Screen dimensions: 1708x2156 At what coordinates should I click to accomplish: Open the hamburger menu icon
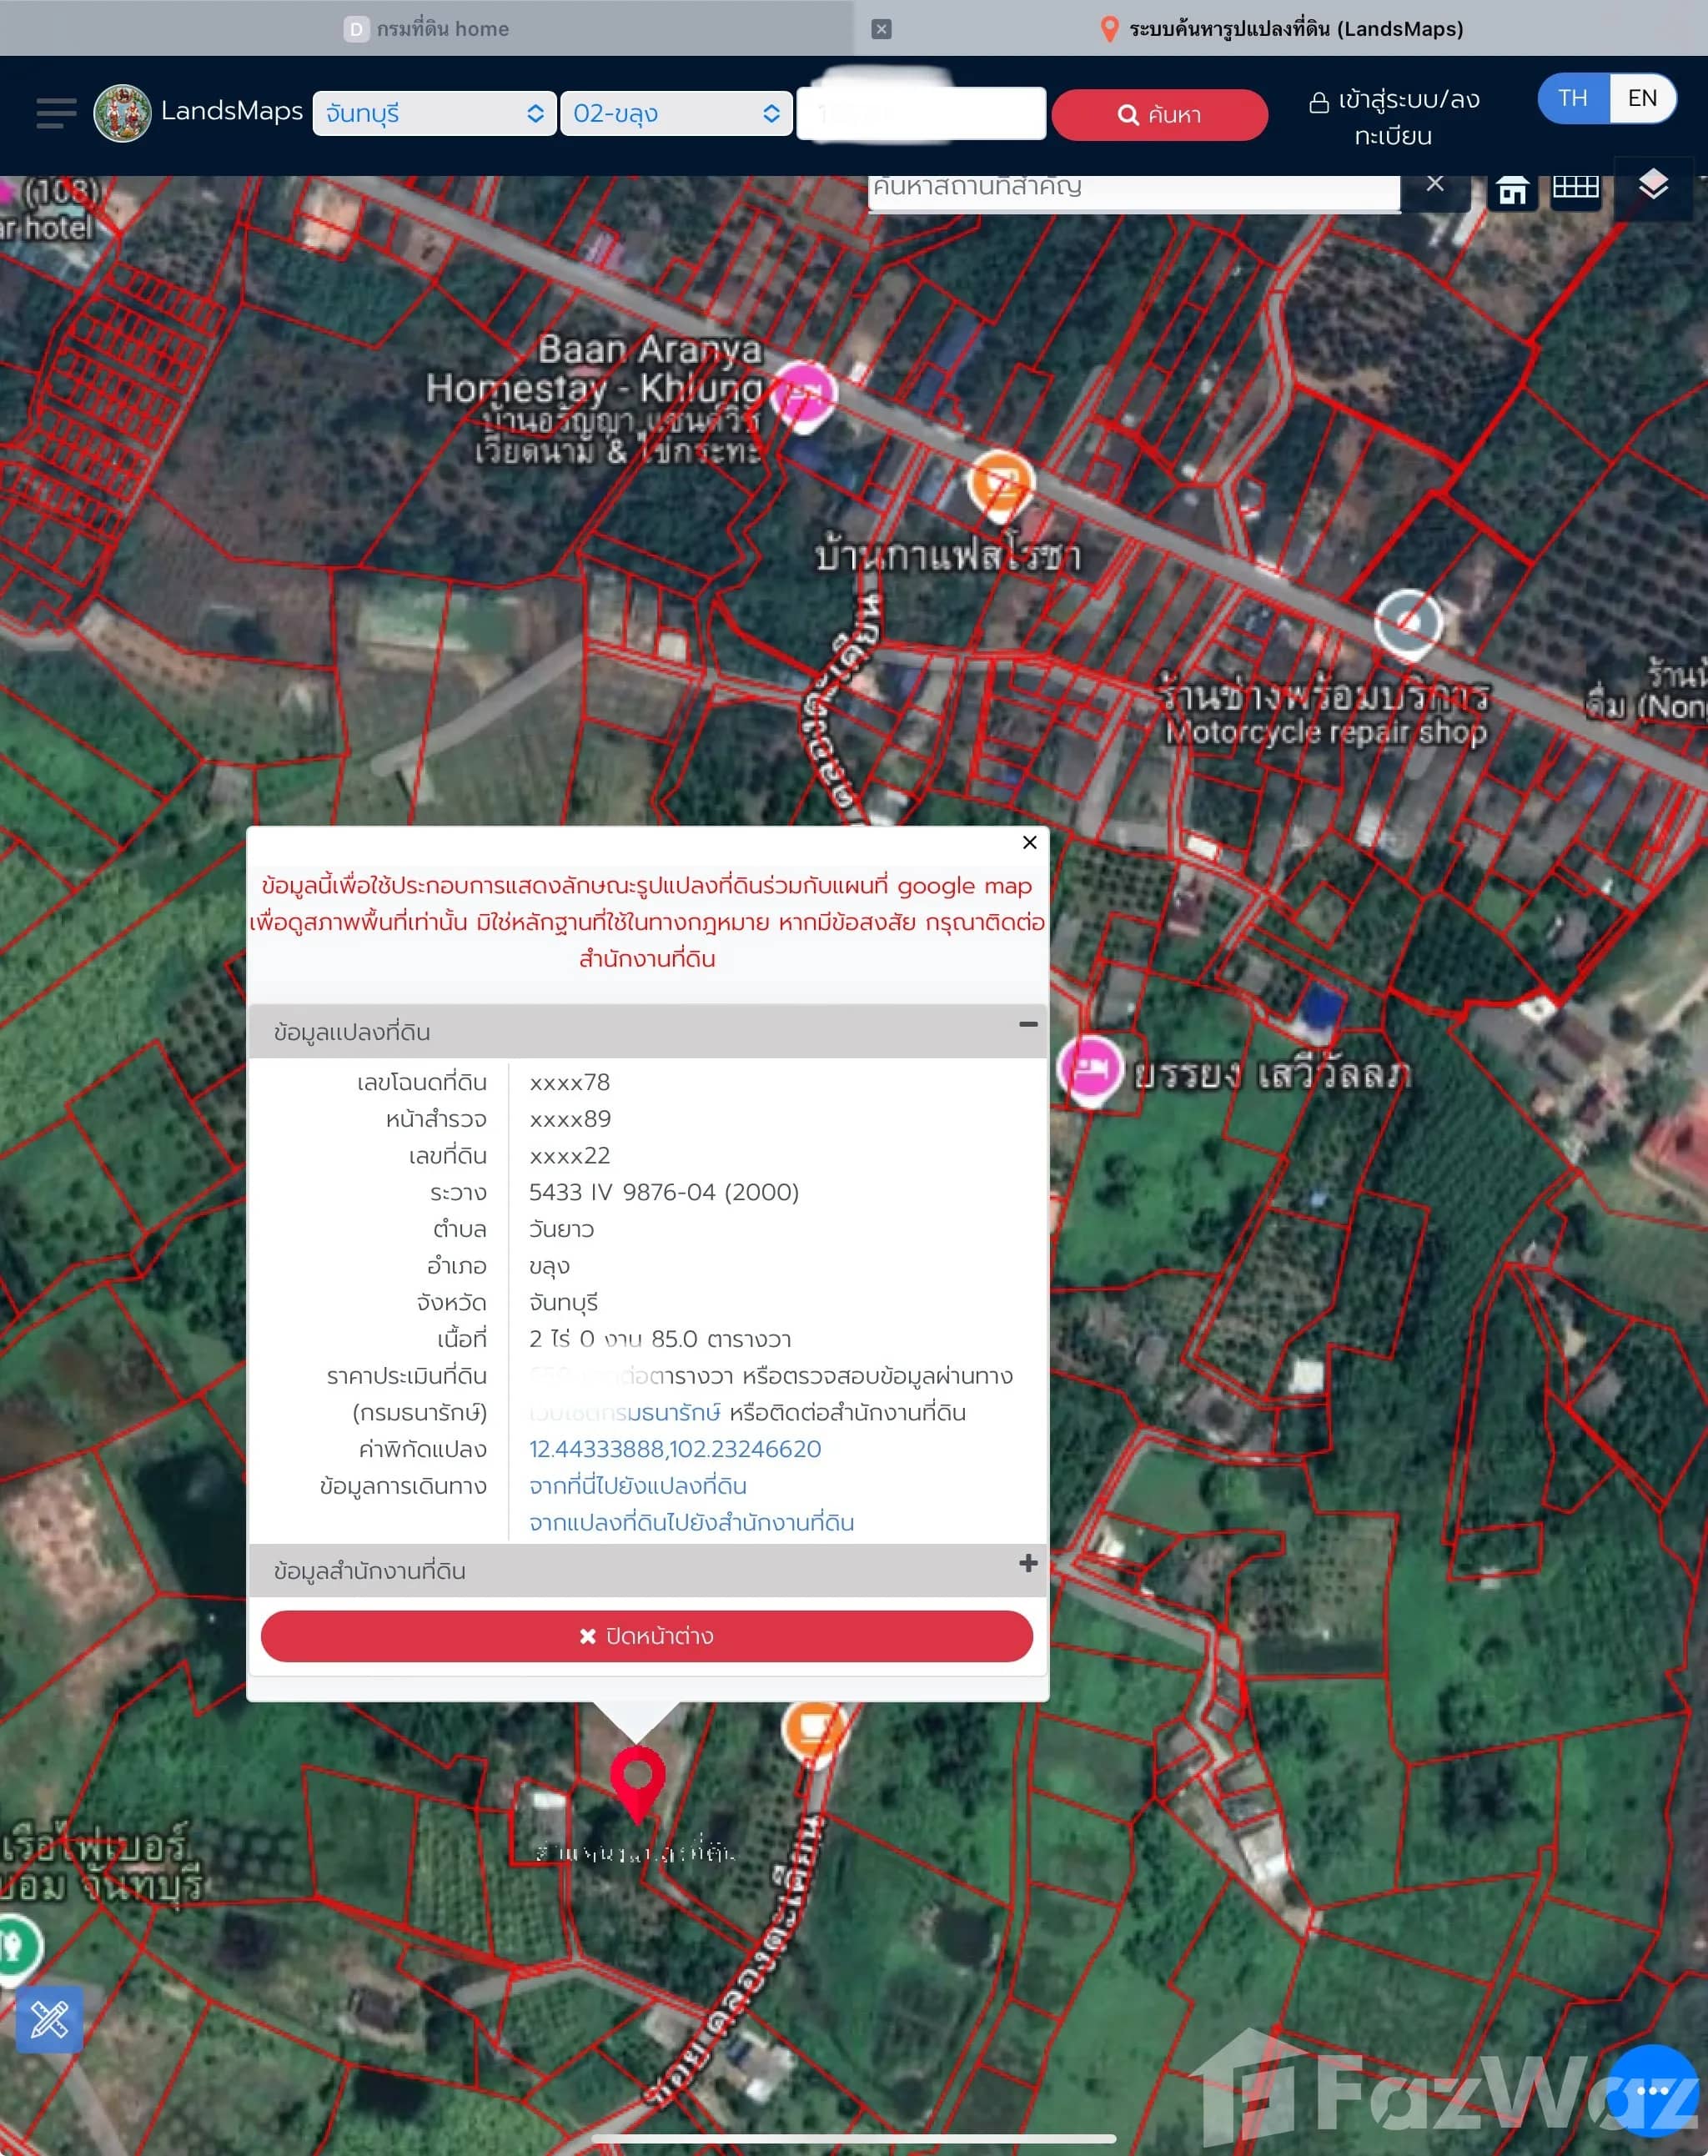[x=56, y=113]
